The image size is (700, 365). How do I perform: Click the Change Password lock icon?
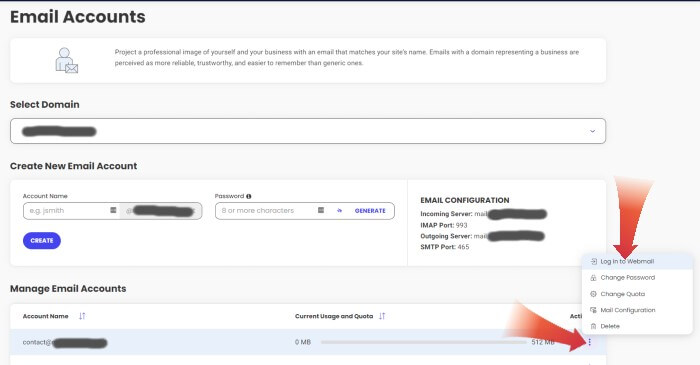click(593, 278)
